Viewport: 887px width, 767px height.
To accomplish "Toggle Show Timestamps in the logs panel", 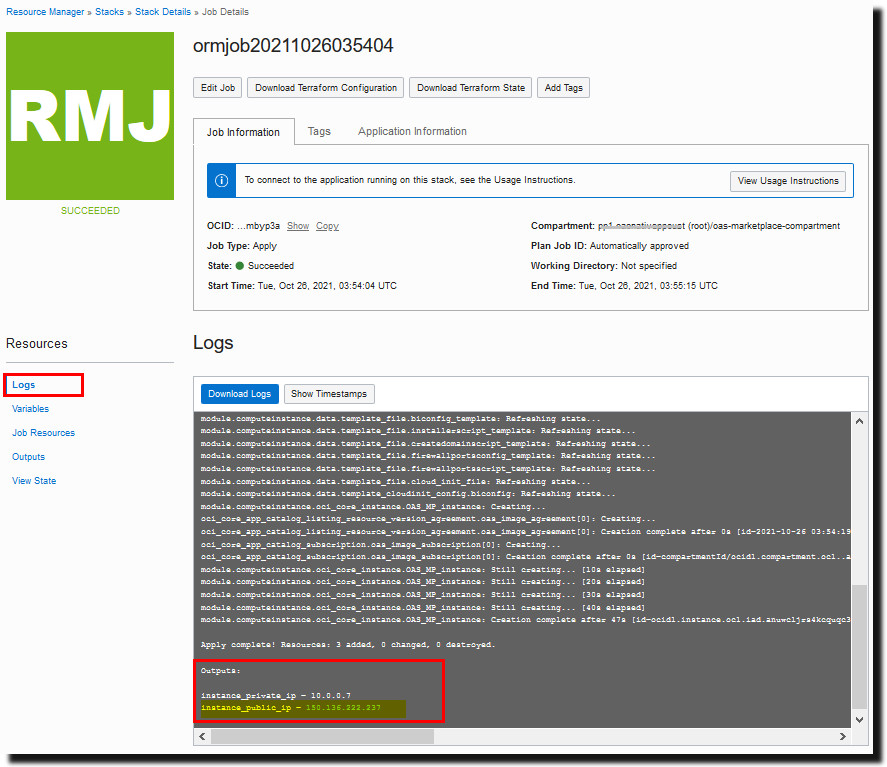I will pyautogui.click(x=329, y=393).
